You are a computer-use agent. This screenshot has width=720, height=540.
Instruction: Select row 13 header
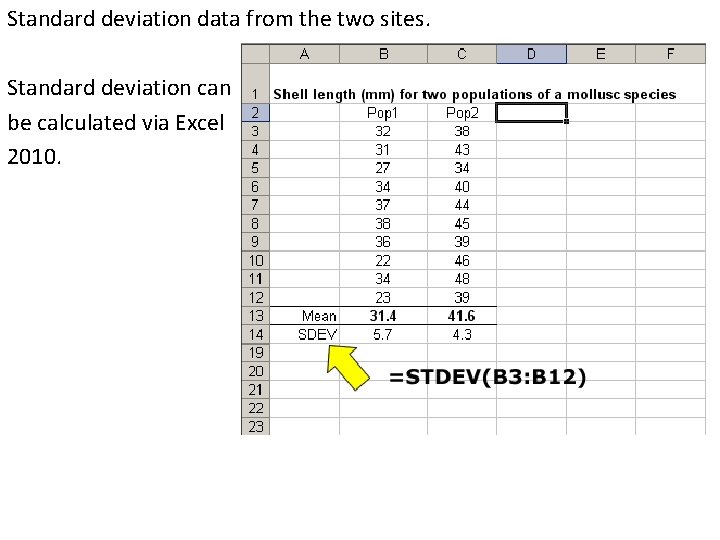[x=255, y=316]
